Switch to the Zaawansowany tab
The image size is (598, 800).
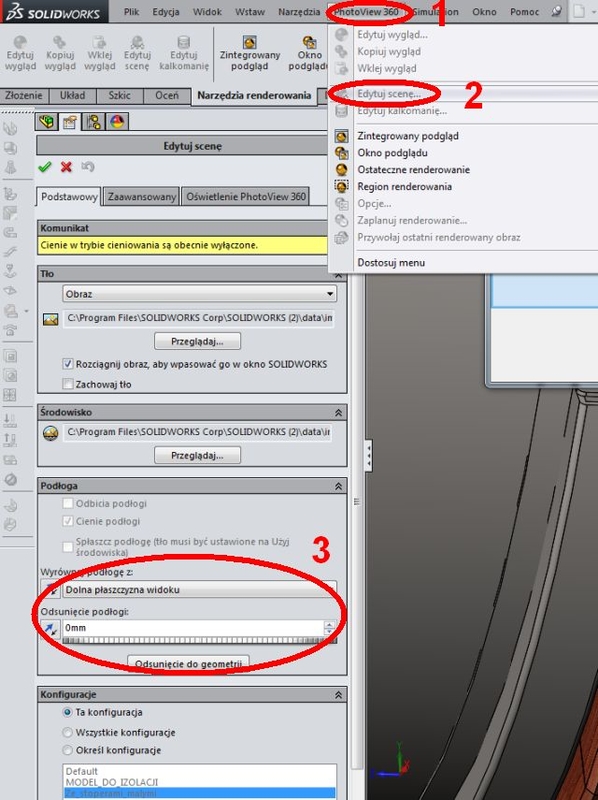click(x=142, y=196)
